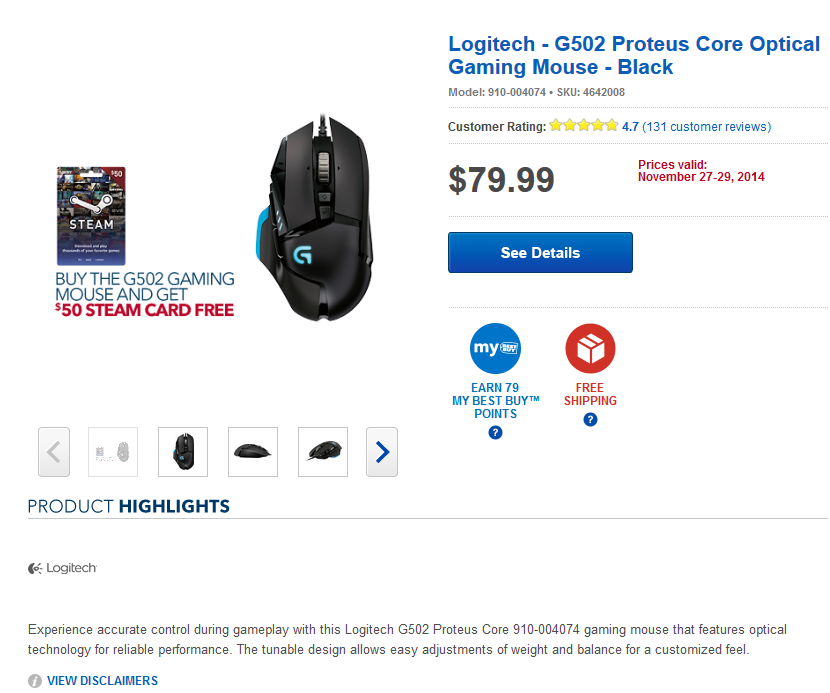Image resolution: width=830 pixels, height=693 pixels.
Task: Click the info icon beside View Disclaimers
Action: (35, 681)
